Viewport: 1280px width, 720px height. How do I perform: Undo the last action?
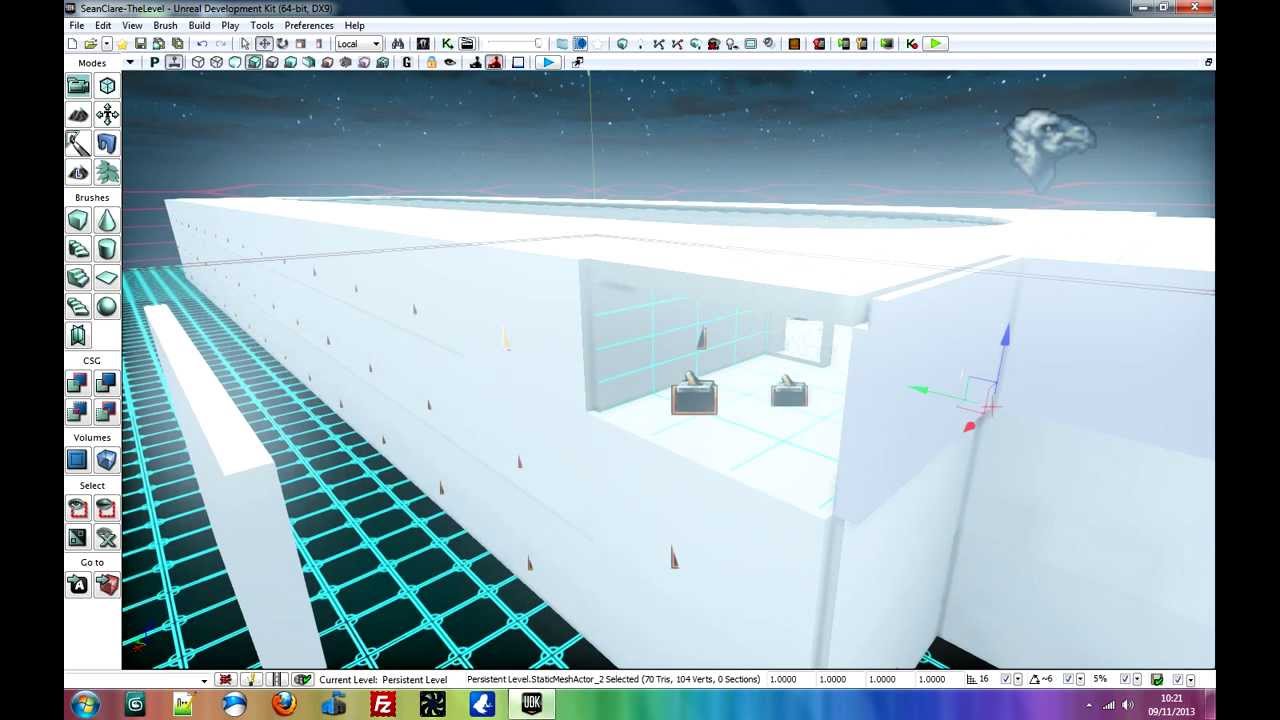pos(202,44)
